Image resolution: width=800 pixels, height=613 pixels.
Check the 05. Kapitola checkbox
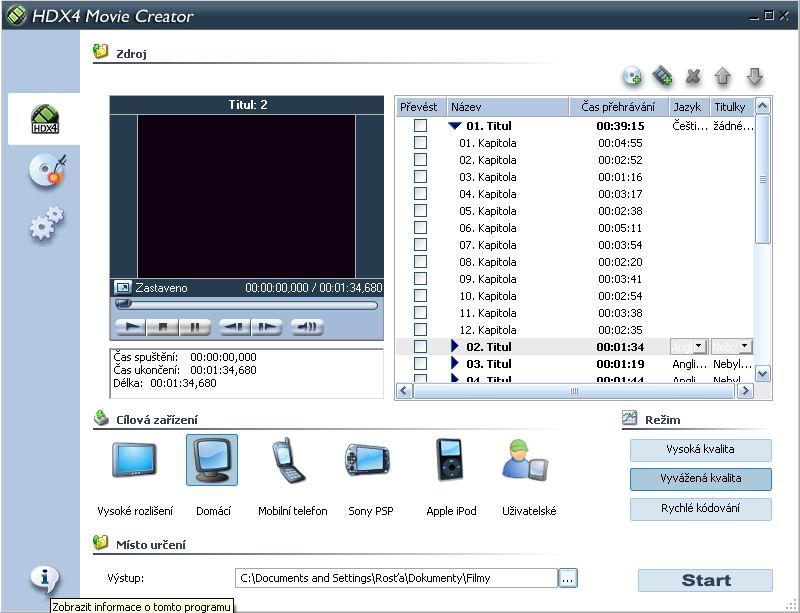[x=420, y=211]
